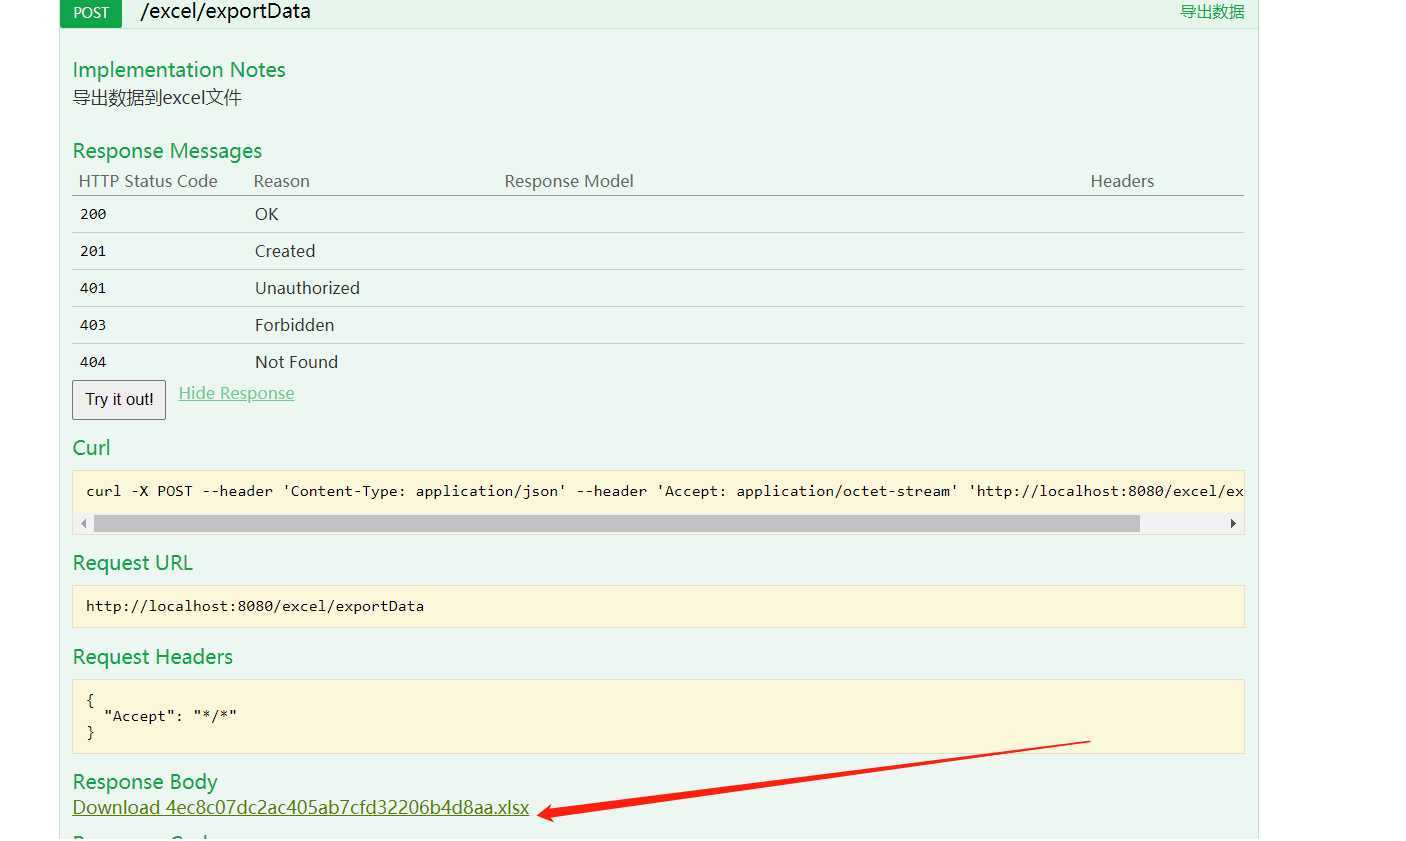The image size is (1406, 841).
Task: Click the Headers column header
Action: (x=1122, y=181)
